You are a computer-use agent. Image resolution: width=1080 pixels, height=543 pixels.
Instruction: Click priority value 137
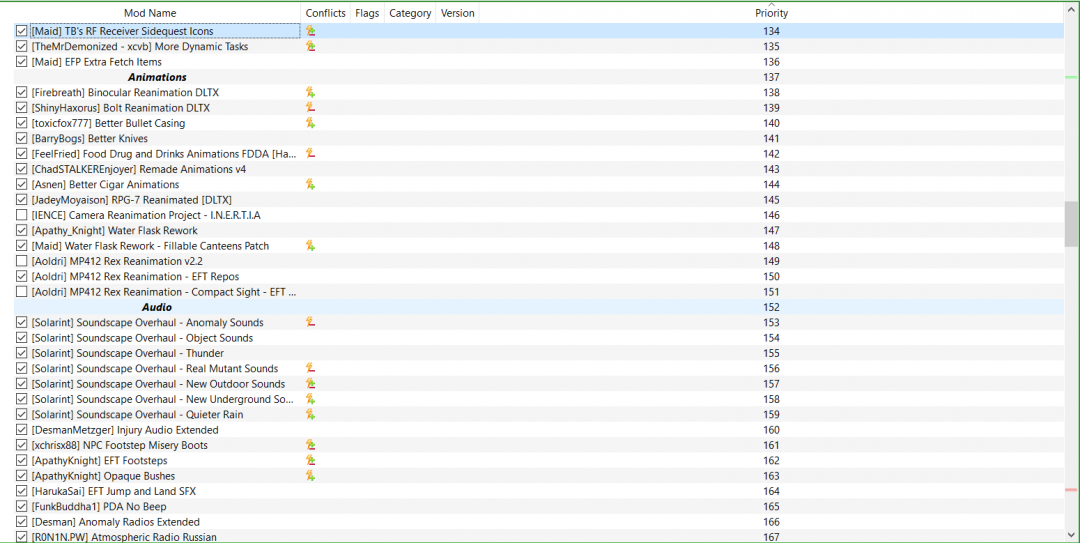[x=771, y=77]
